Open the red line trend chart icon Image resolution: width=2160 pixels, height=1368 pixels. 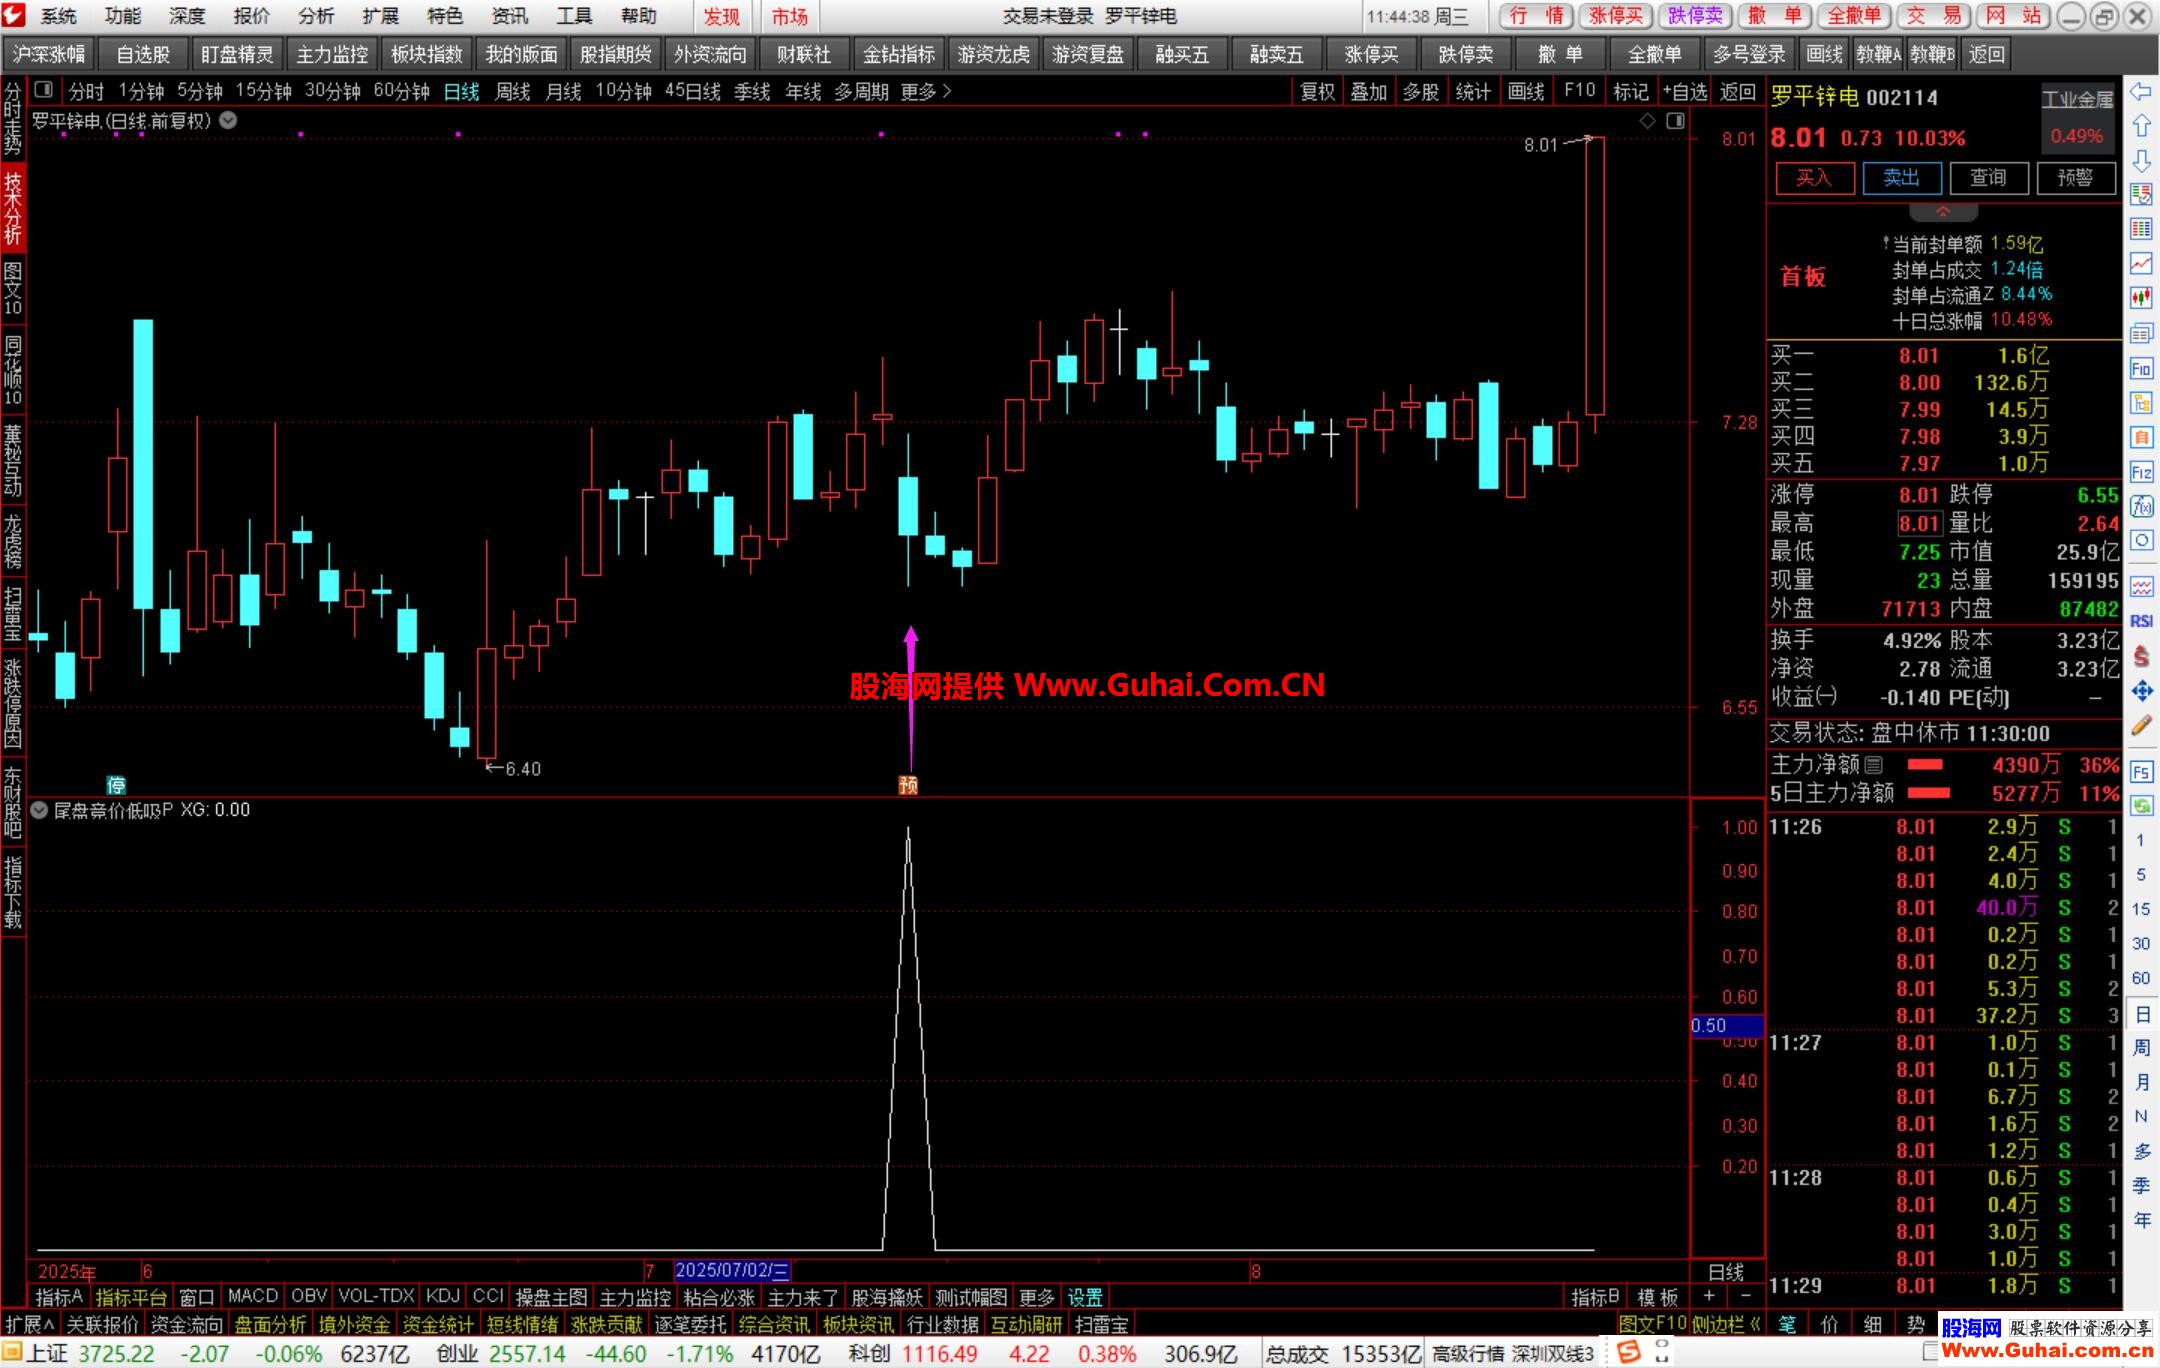[2141, 263]
